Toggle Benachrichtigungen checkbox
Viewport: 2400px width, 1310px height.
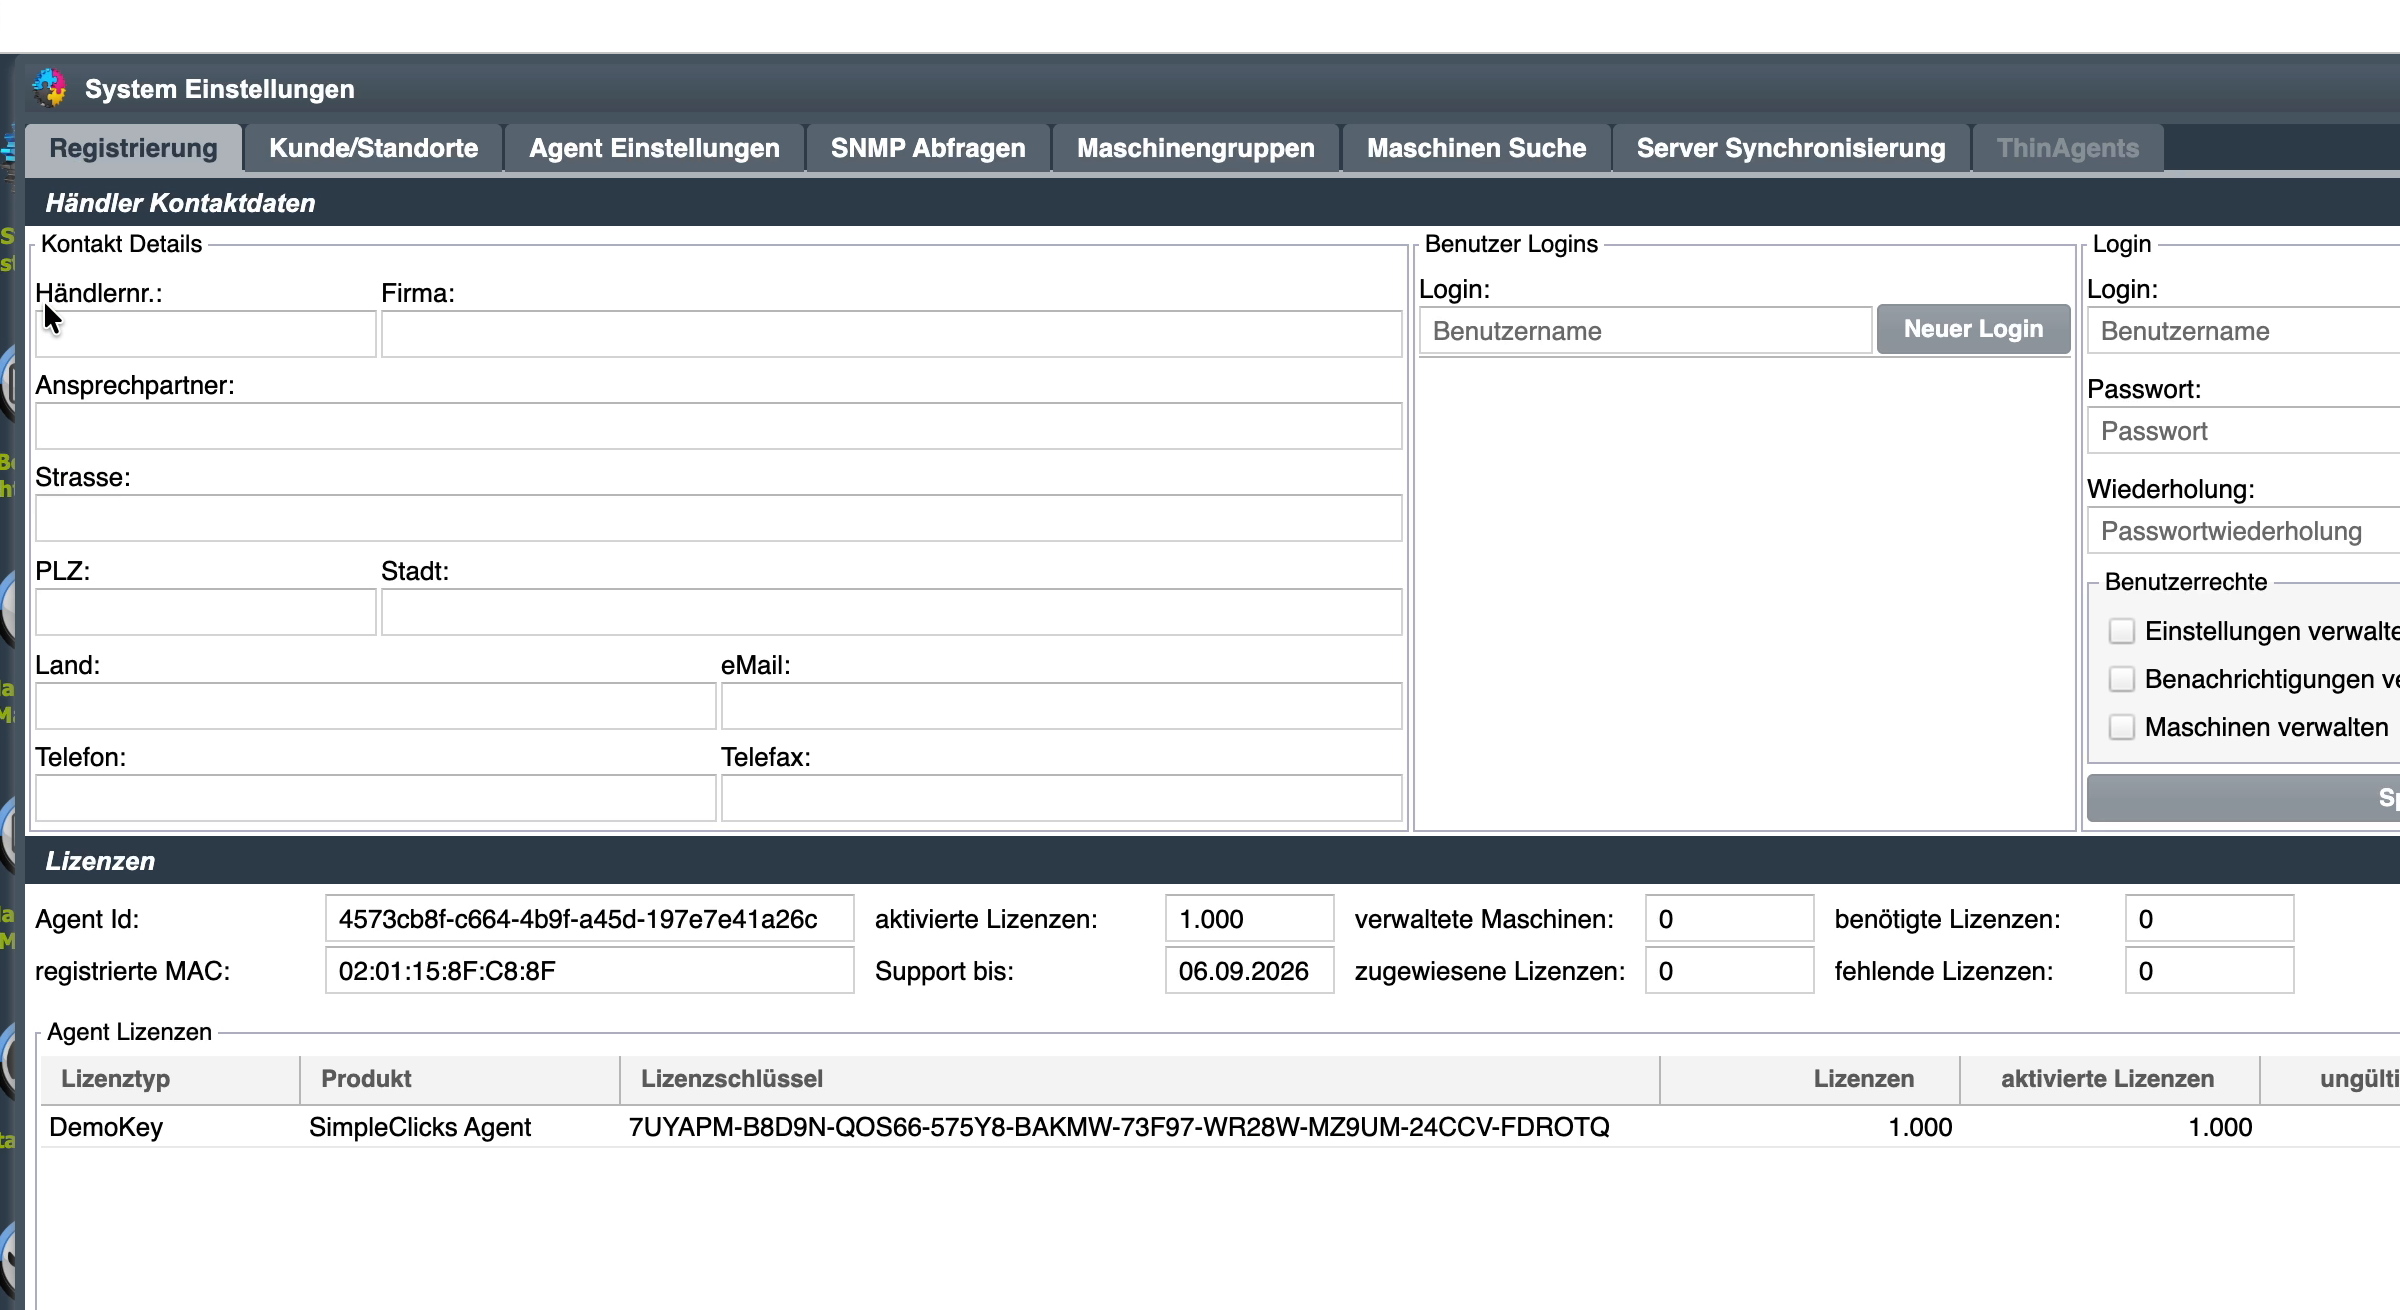coord(2121,679)
